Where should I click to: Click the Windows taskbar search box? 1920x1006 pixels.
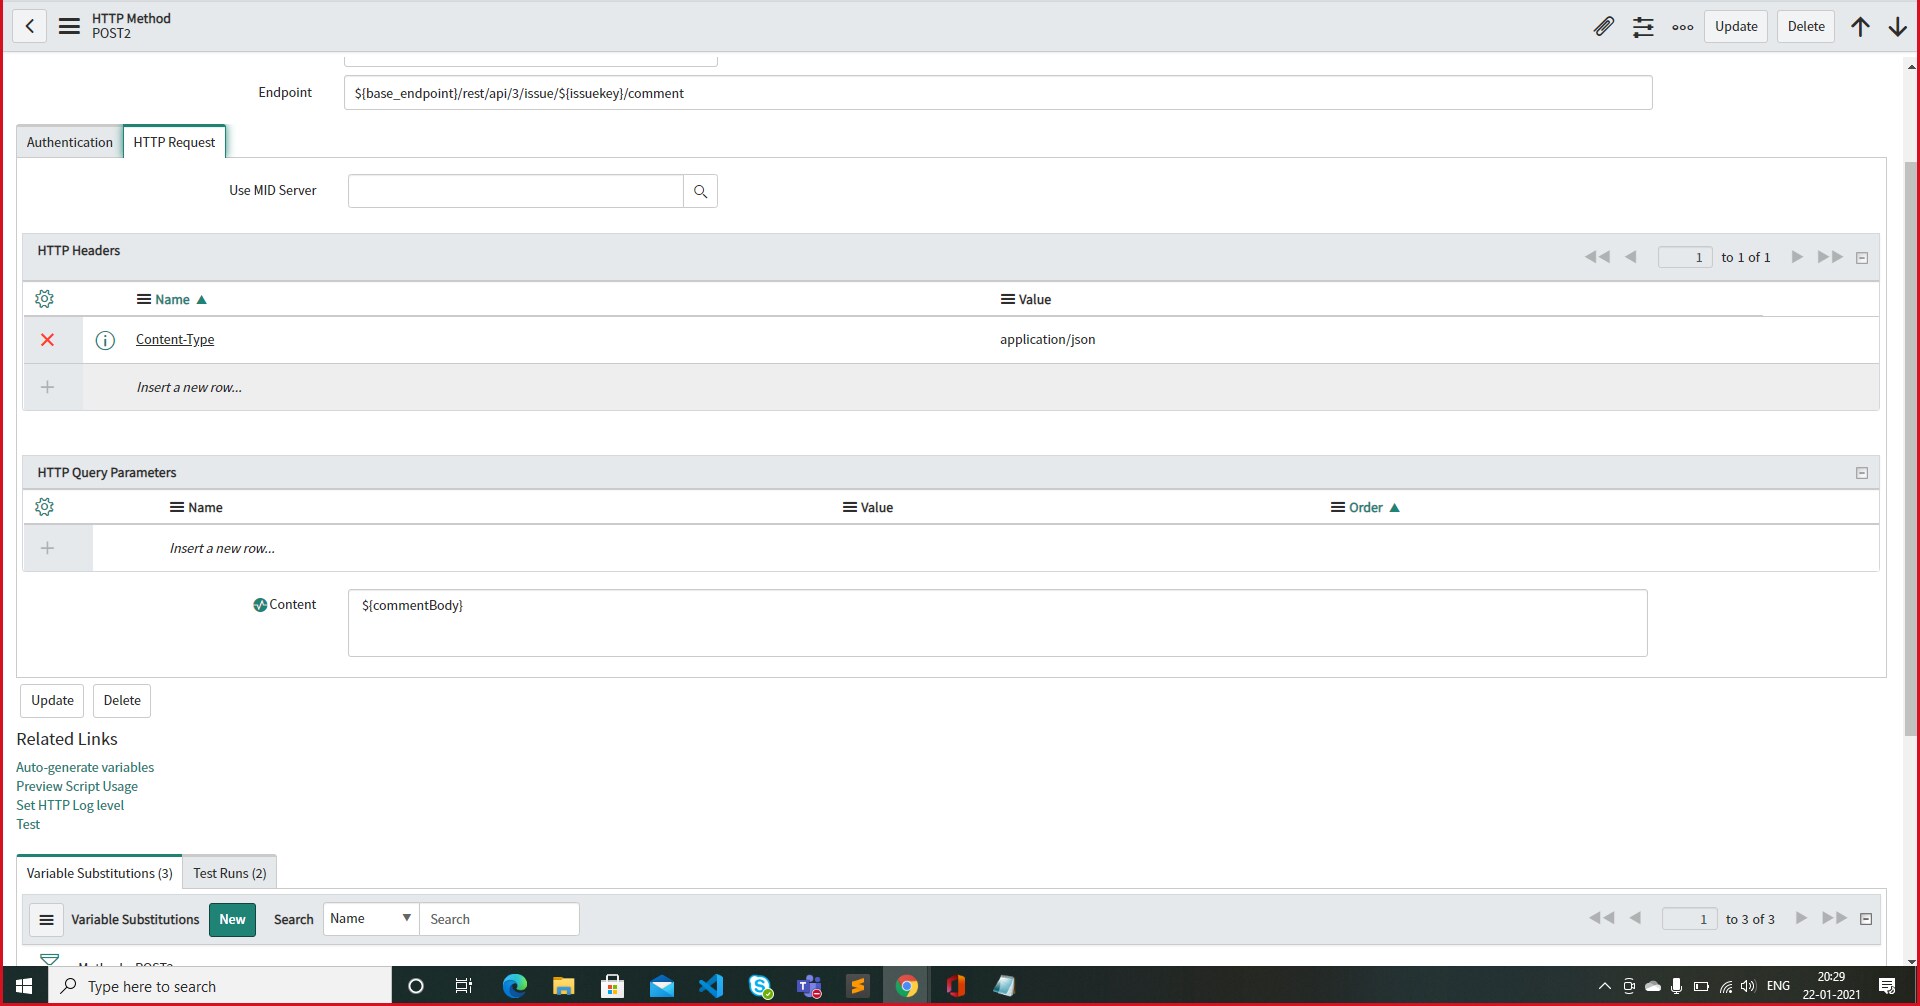(x=220, y=986)
